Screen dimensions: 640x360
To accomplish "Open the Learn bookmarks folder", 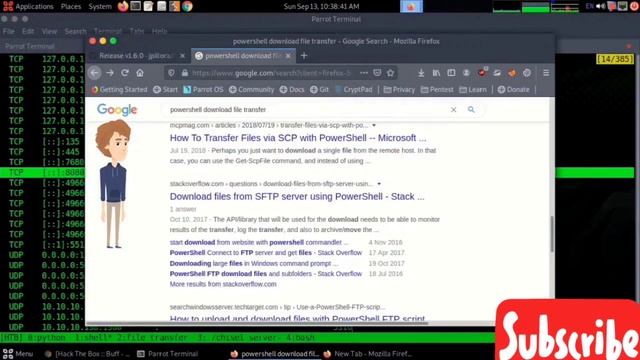I will [473, 89].
